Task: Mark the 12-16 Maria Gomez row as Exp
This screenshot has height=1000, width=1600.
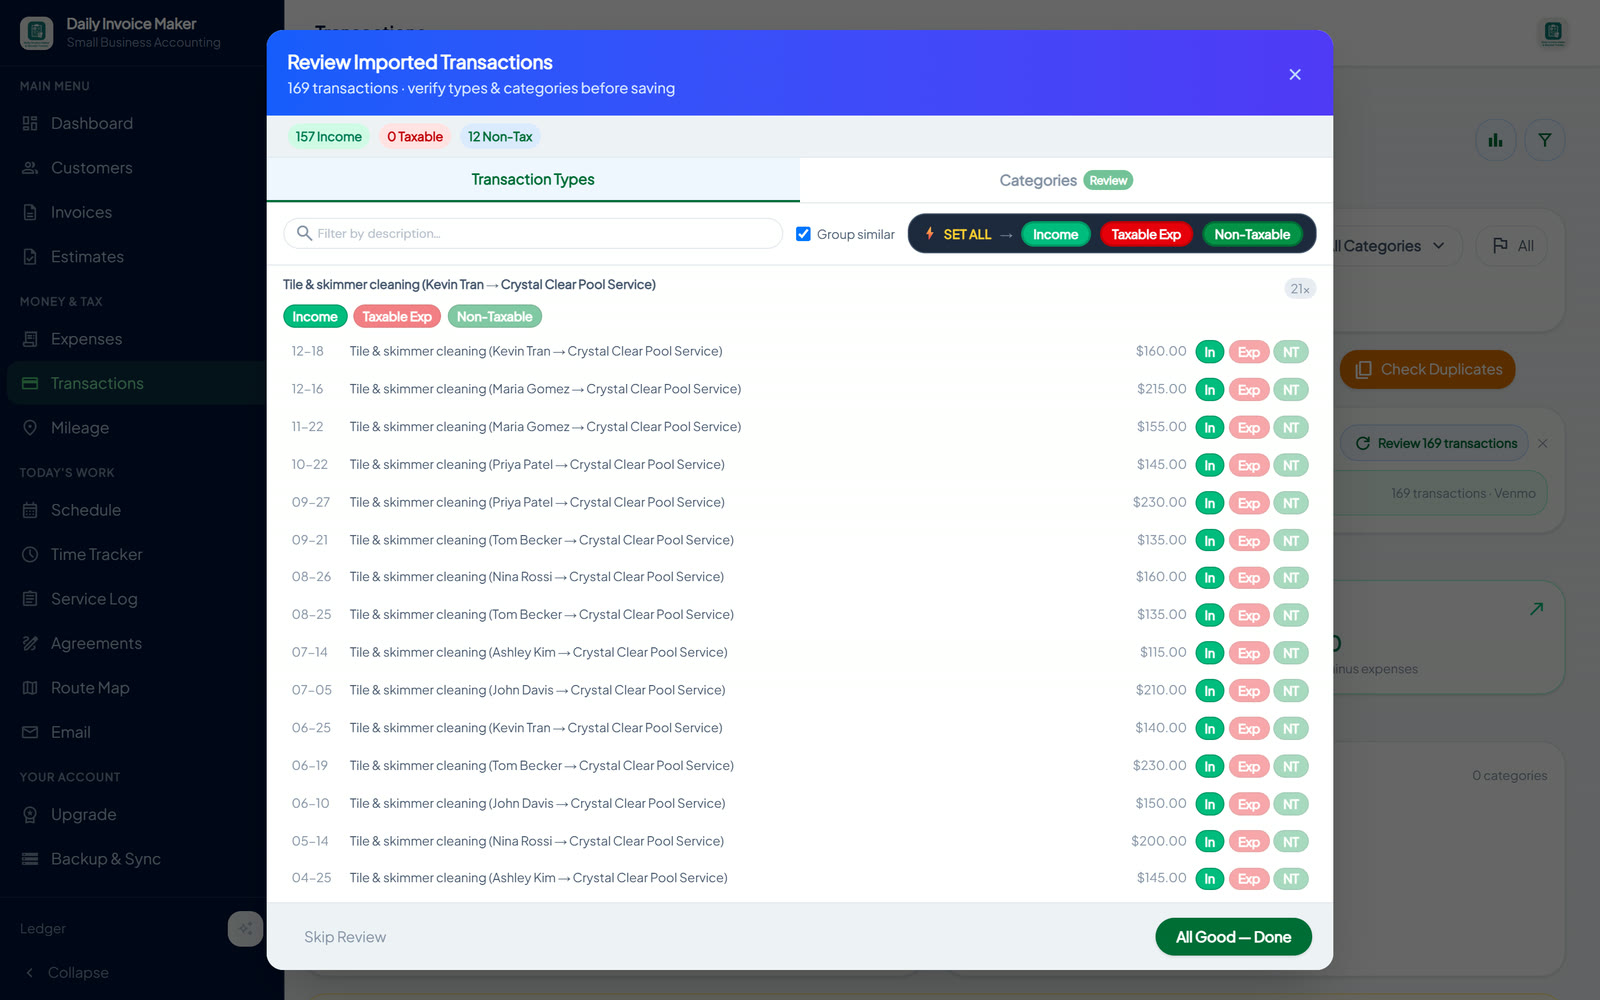Action: [1249, 390]
